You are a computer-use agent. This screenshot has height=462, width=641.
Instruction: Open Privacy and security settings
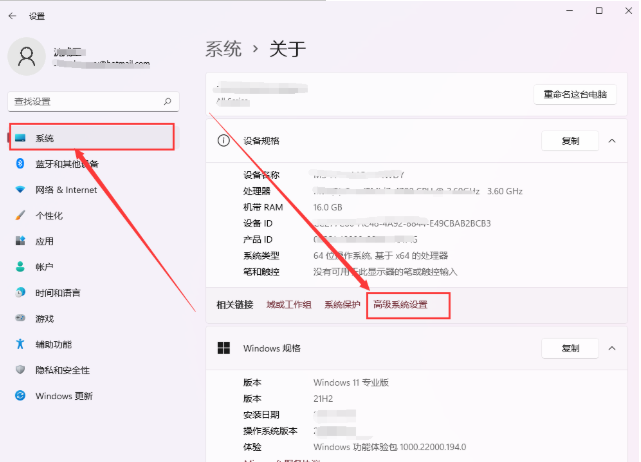[62, 370]
